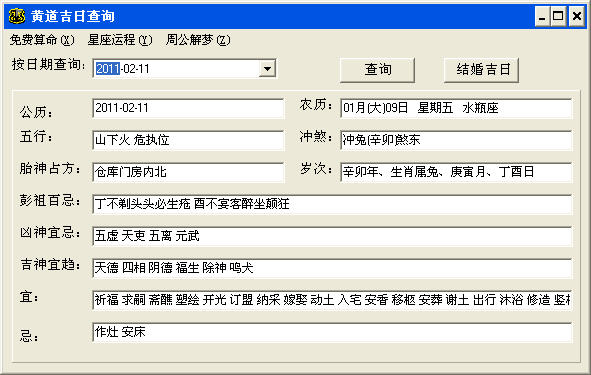Maximize the 黄道吉日查询 window
Viewport: 591px width, 375px height.
[x=558, y=17]
